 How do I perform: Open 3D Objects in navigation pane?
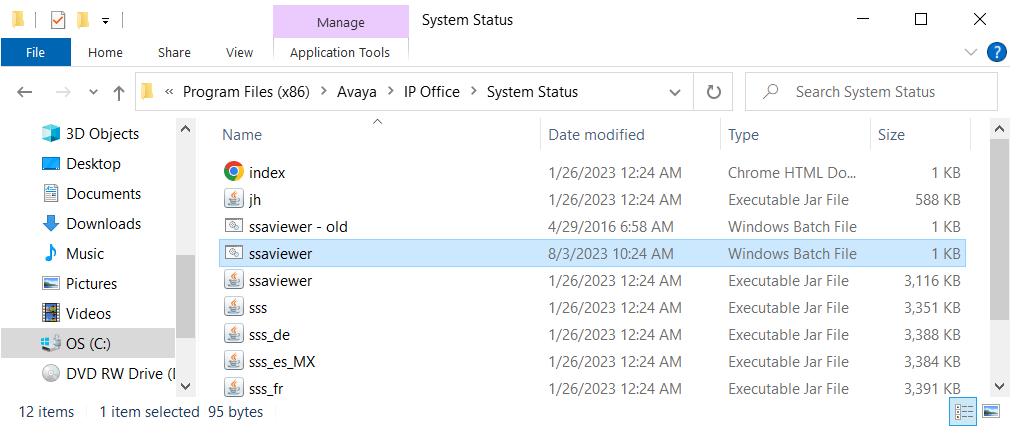click(x=102, y=133)
